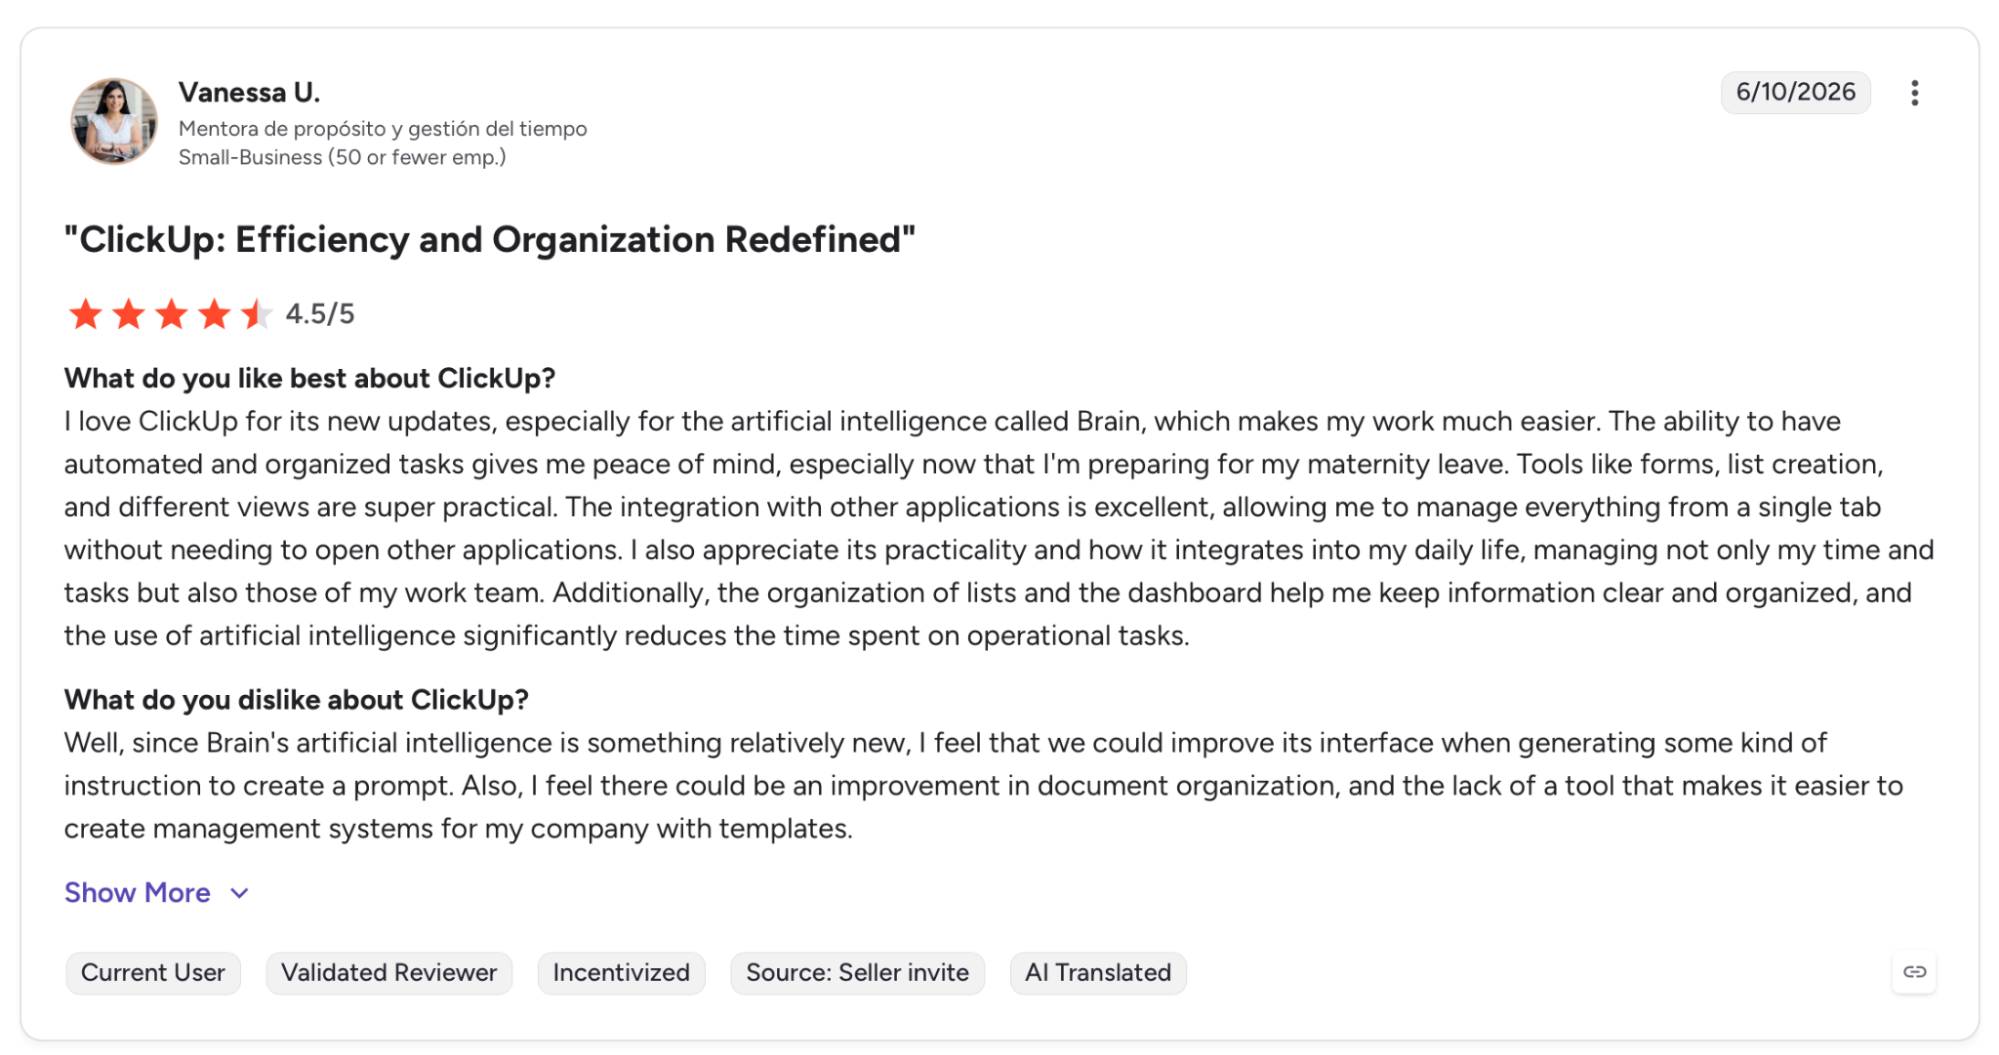Copy the review link via chain icon

[1914, 972]
